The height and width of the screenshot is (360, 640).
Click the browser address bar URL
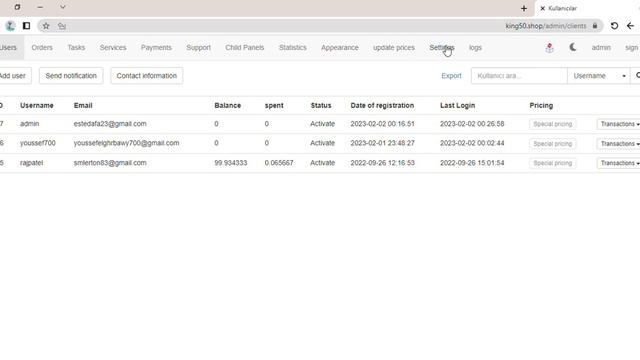546,26
